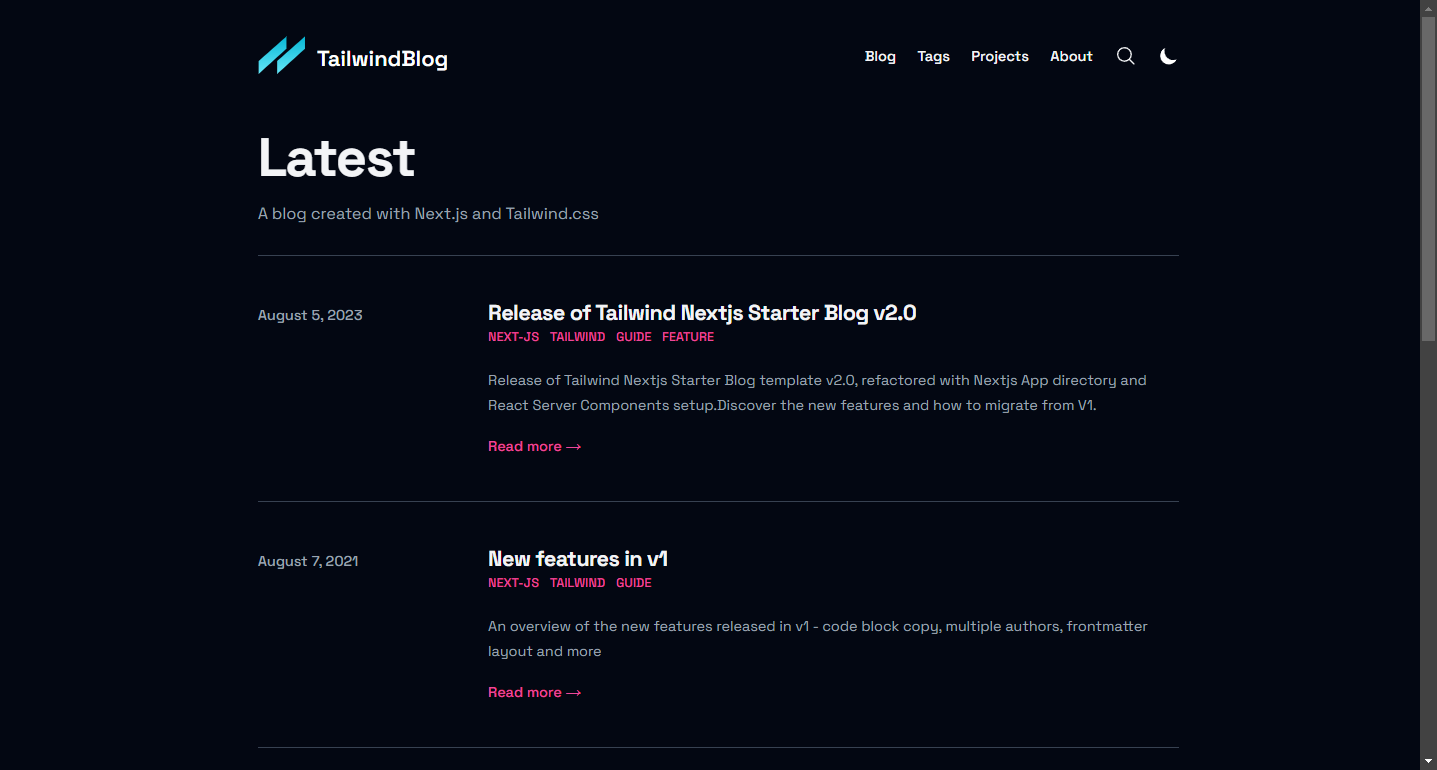The width and height of the screenshot is (1437, 770).
Task: Open the Release of Tailwind Nextjs v2.0 post
Action: point(701,313)
